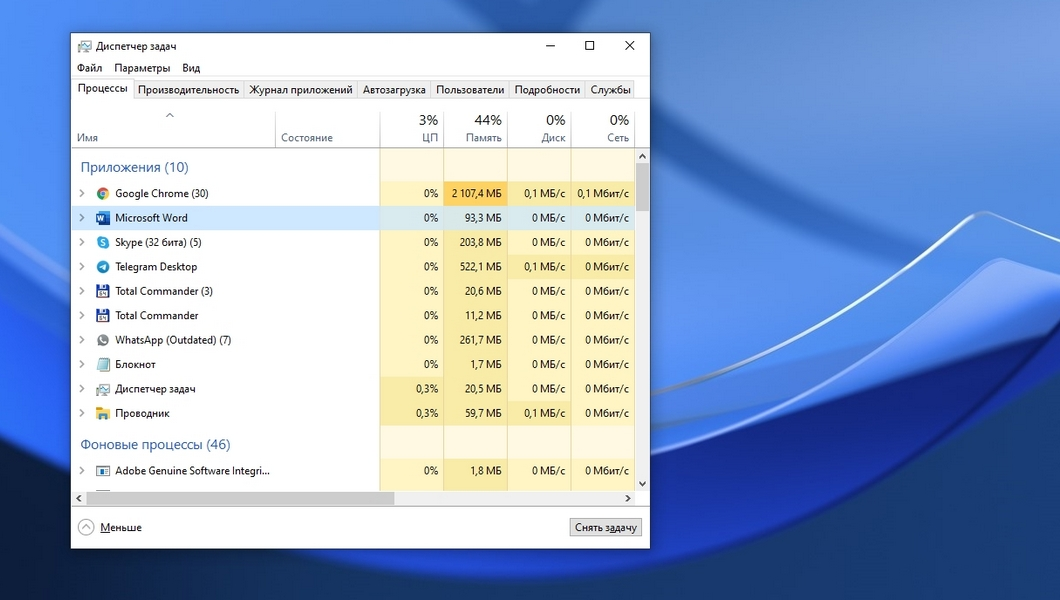Click the Меньше collapse arrow icon

tap(86, 527)
